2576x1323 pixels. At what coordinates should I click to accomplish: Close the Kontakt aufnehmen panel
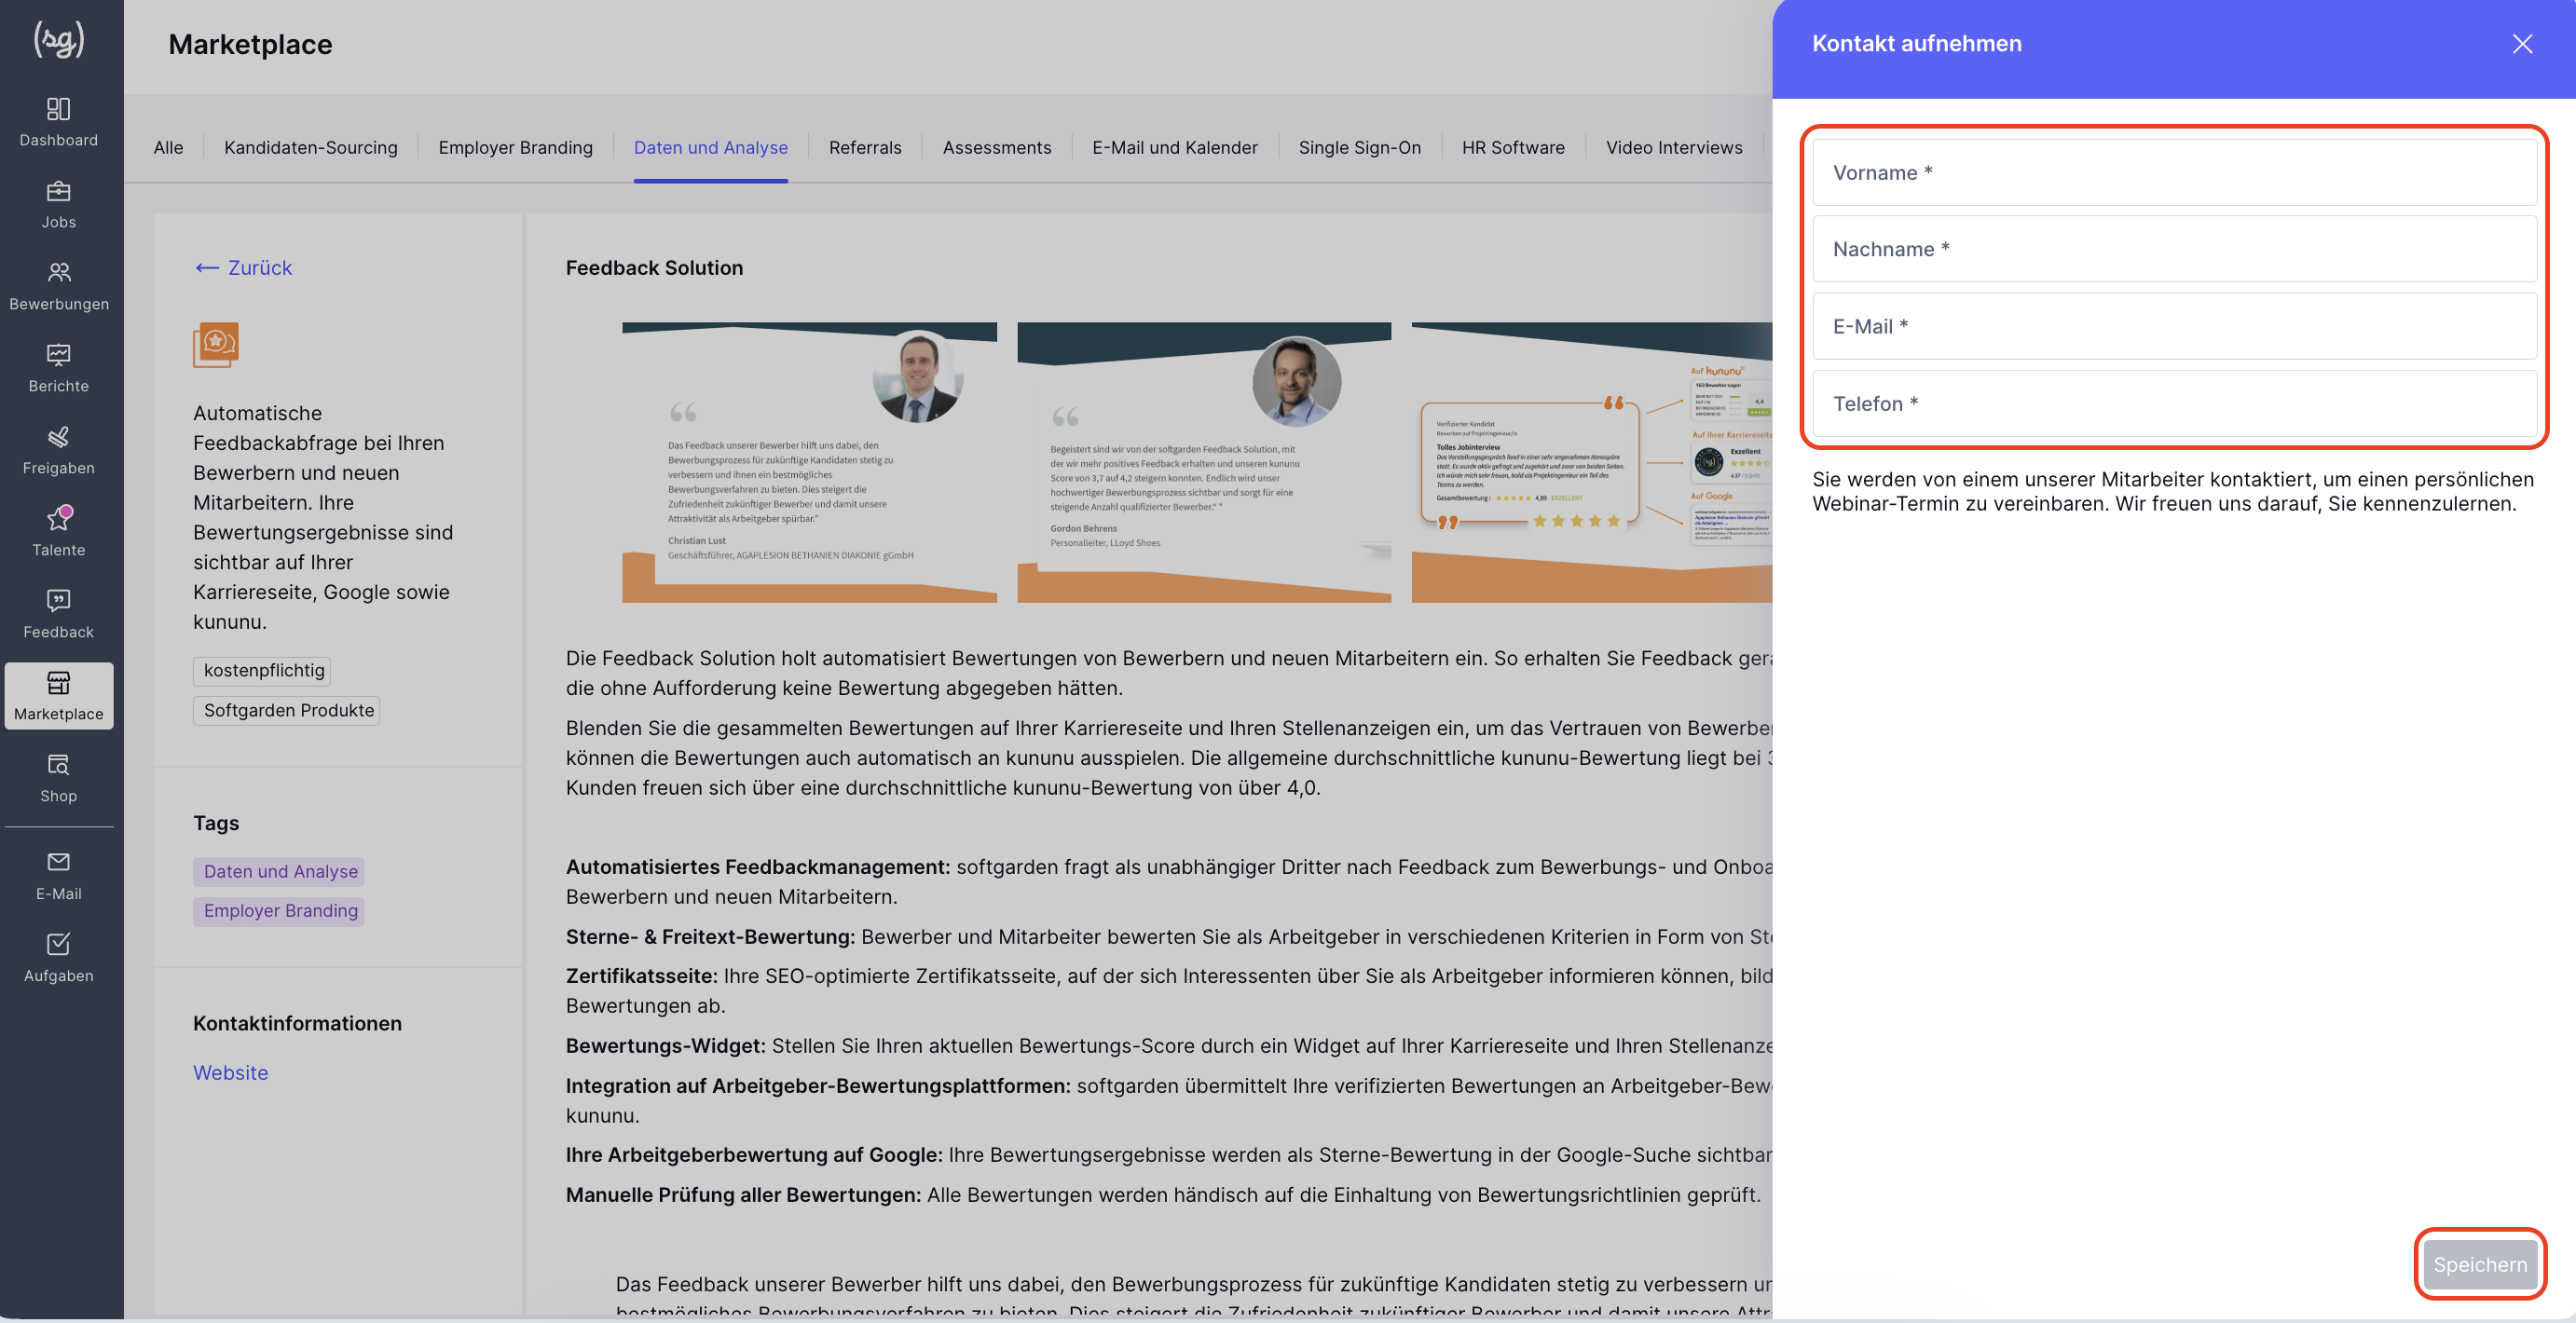click(2522, 44)
